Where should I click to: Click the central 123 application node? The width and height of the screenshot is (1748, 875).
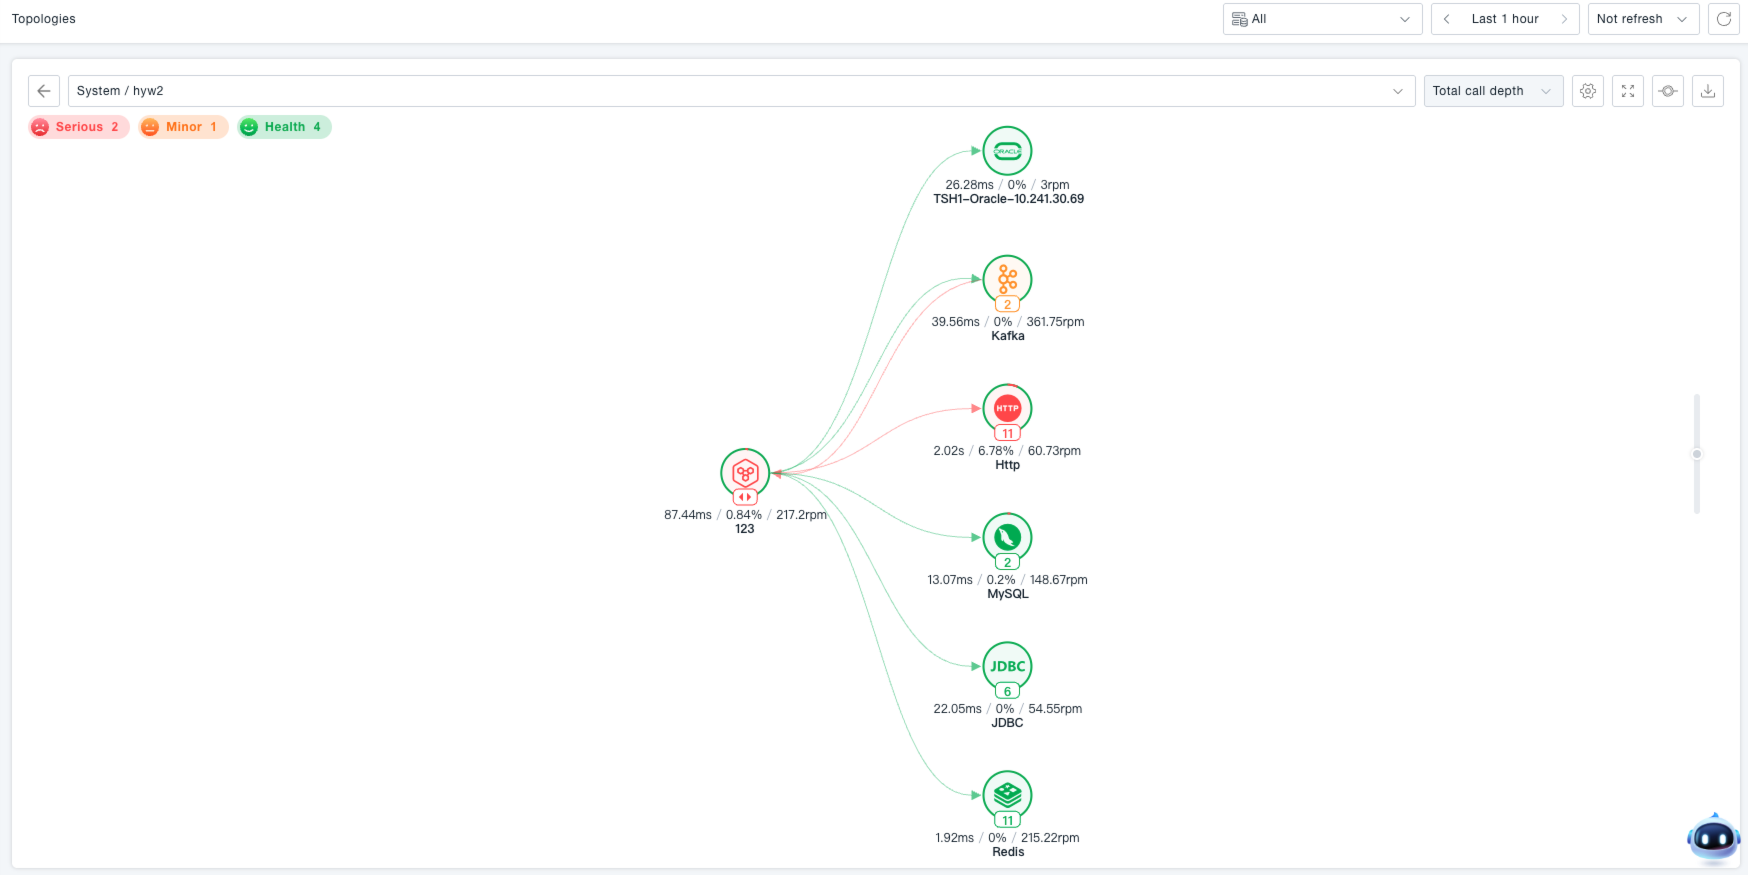pos(745,473)
